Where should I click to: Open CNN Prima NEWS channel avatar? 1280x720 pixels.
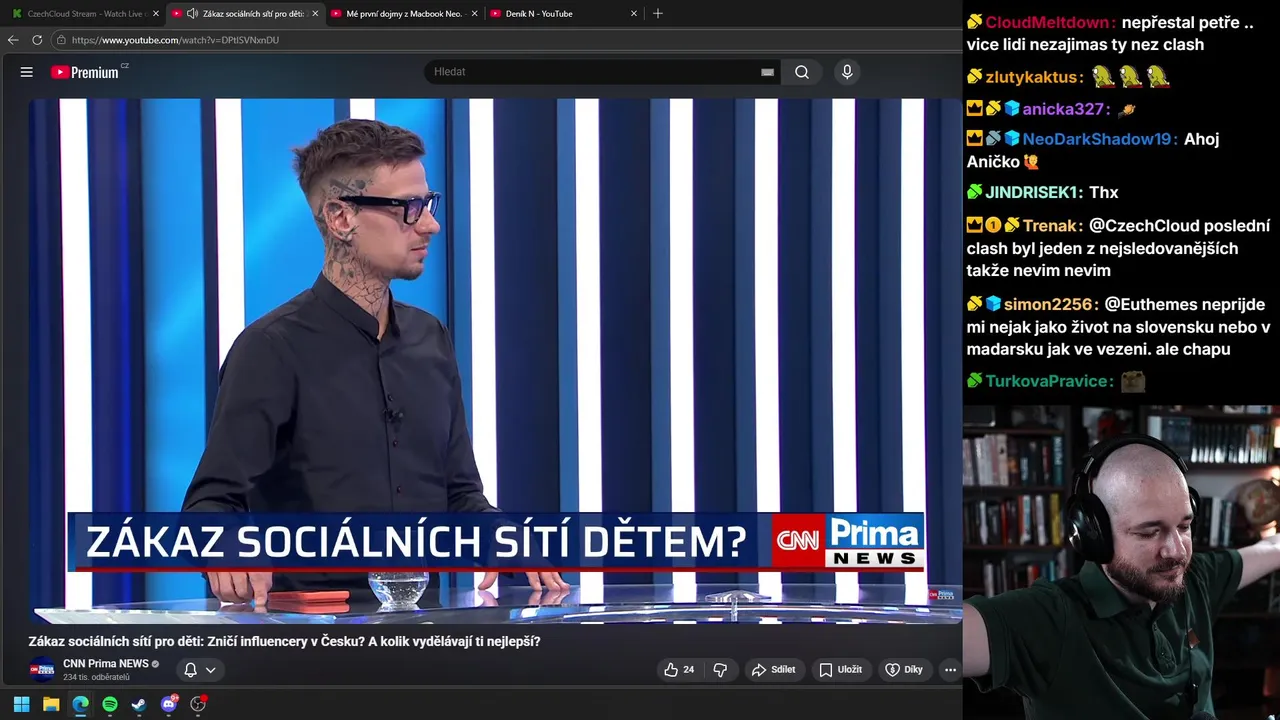pyautogui.click(x=42, y=670)
